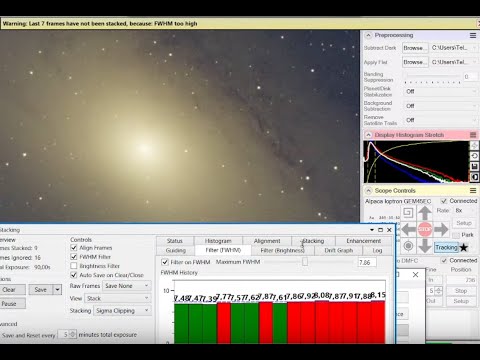Screen dimensions: 480x360
Task: Collapse the Display Histogram Stretch panel
Action: point(368,135)
